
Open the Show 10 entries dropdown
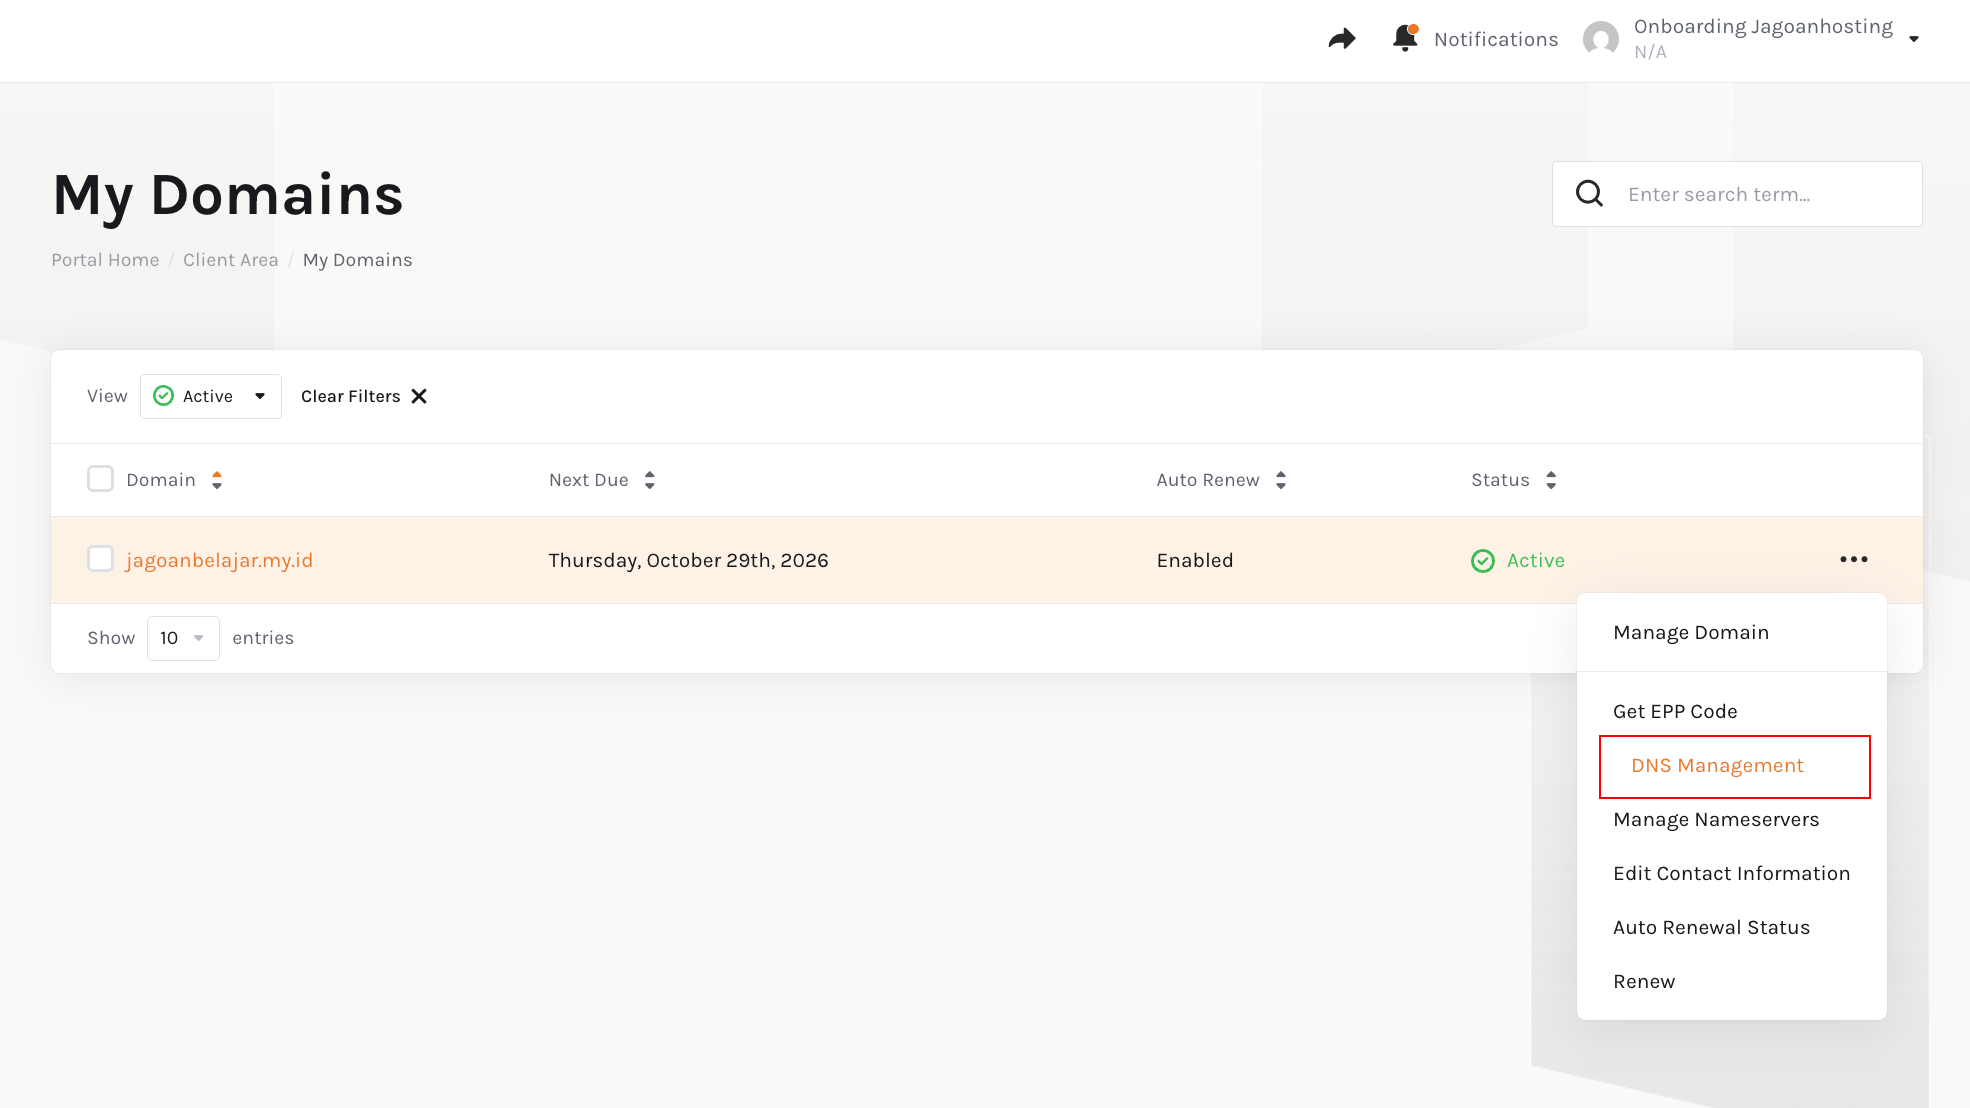pyautogui.click(x=183, y=638)
